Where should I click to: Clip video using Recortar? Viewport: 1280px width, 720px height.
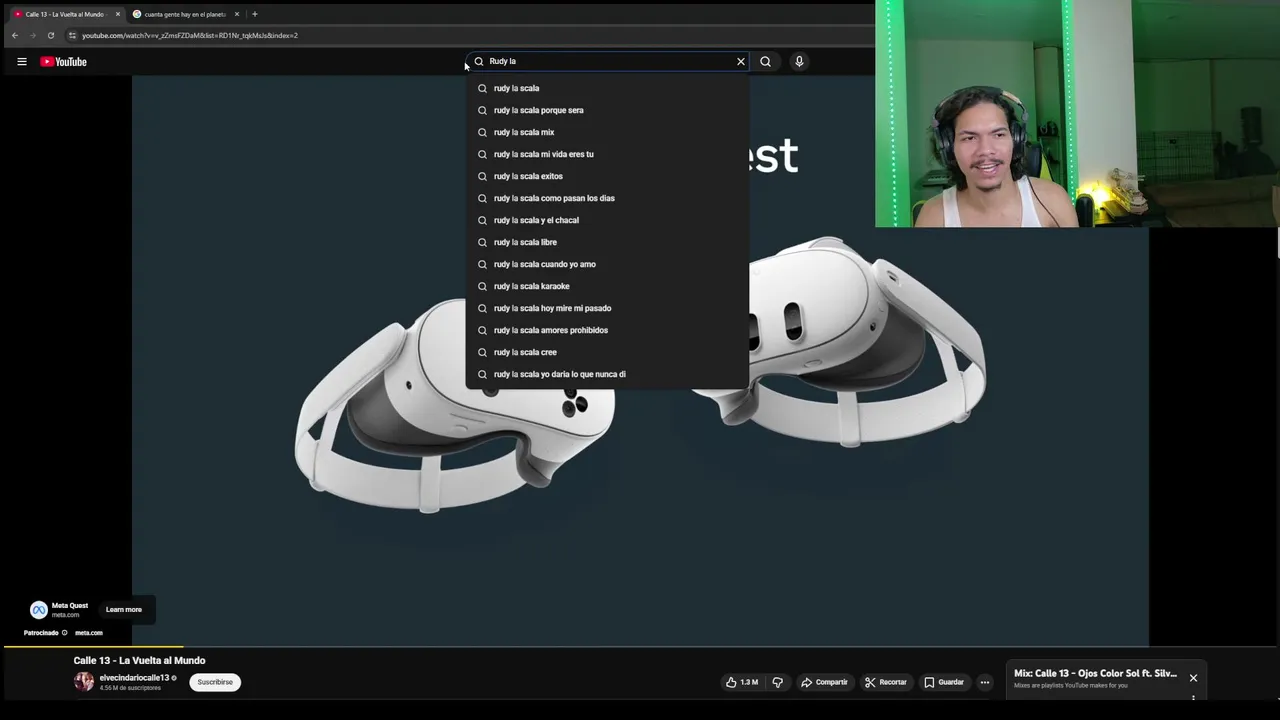(x=886, y=682)
